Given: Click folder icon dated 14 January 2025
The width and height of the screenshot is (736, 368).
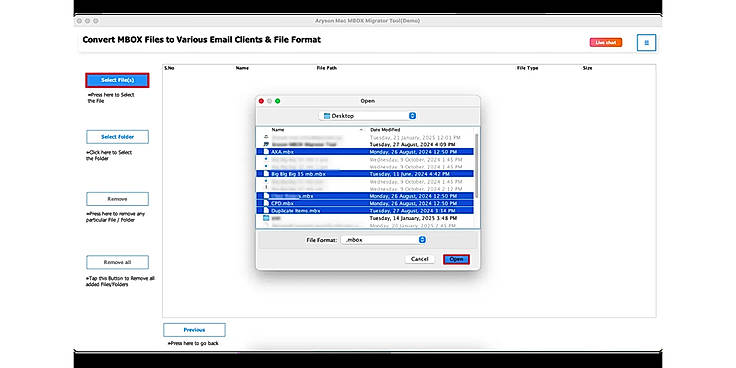Looking at the screenshot, I should 266,218.
